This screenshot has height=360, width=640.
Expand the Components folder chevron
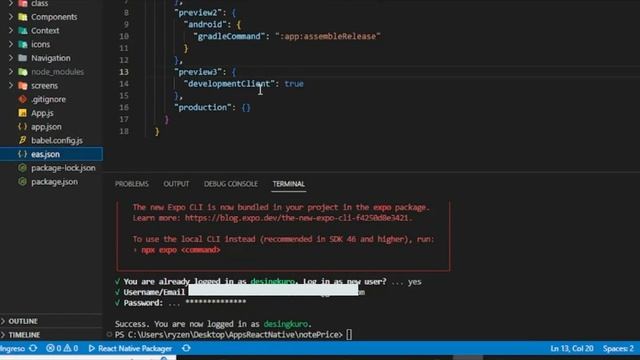[11, 17]
